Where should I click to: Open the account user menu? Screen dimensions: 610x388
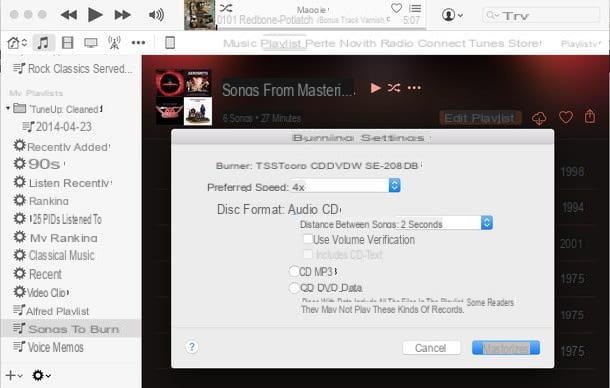pyautogui.click(x=452, y=15)
